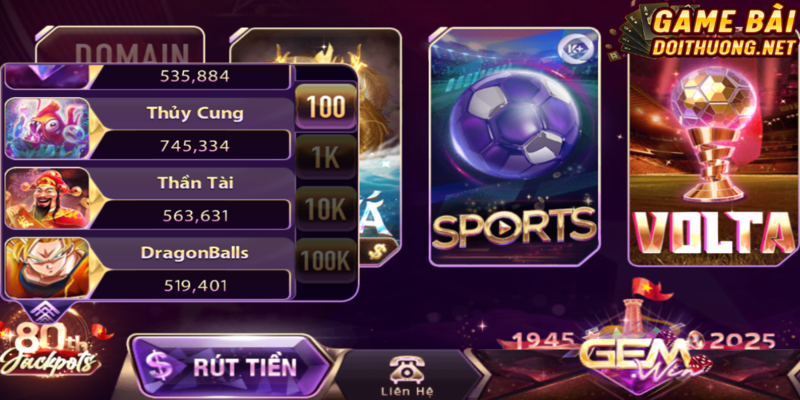Collapse the jackpot list using bottom chevron

coord(44,312)
